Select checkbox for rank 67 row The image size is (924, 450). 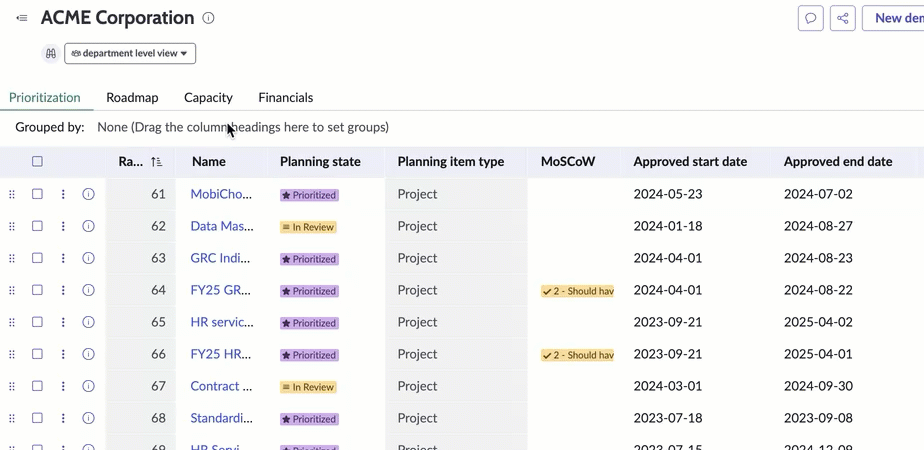[x=37, y=386]
